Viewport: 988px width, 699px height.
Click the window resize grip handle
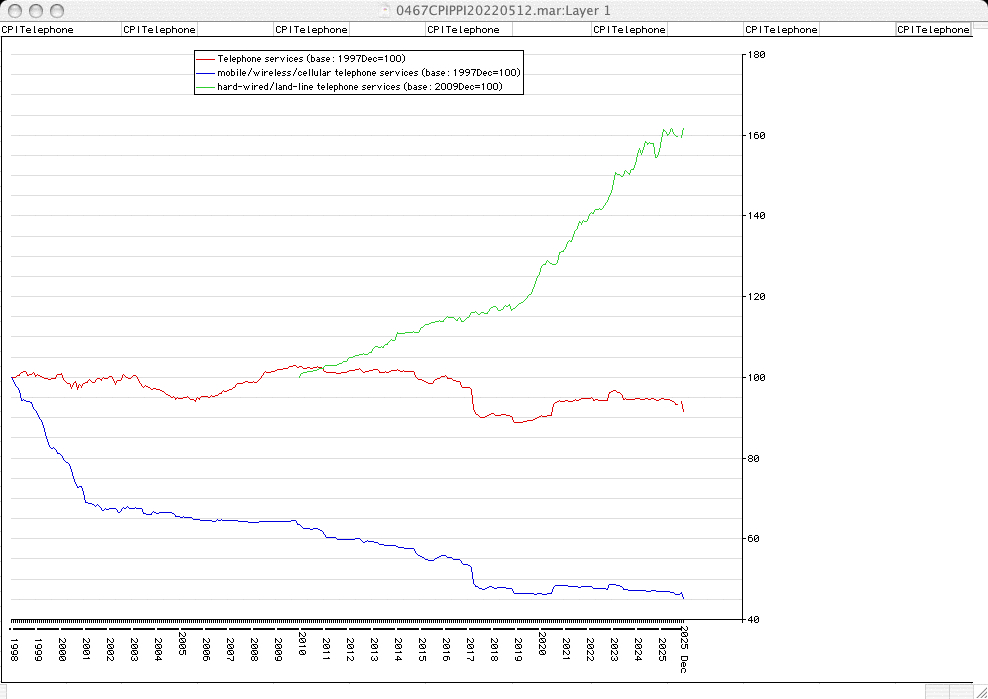pyautogui.click(x=979, y=690)
